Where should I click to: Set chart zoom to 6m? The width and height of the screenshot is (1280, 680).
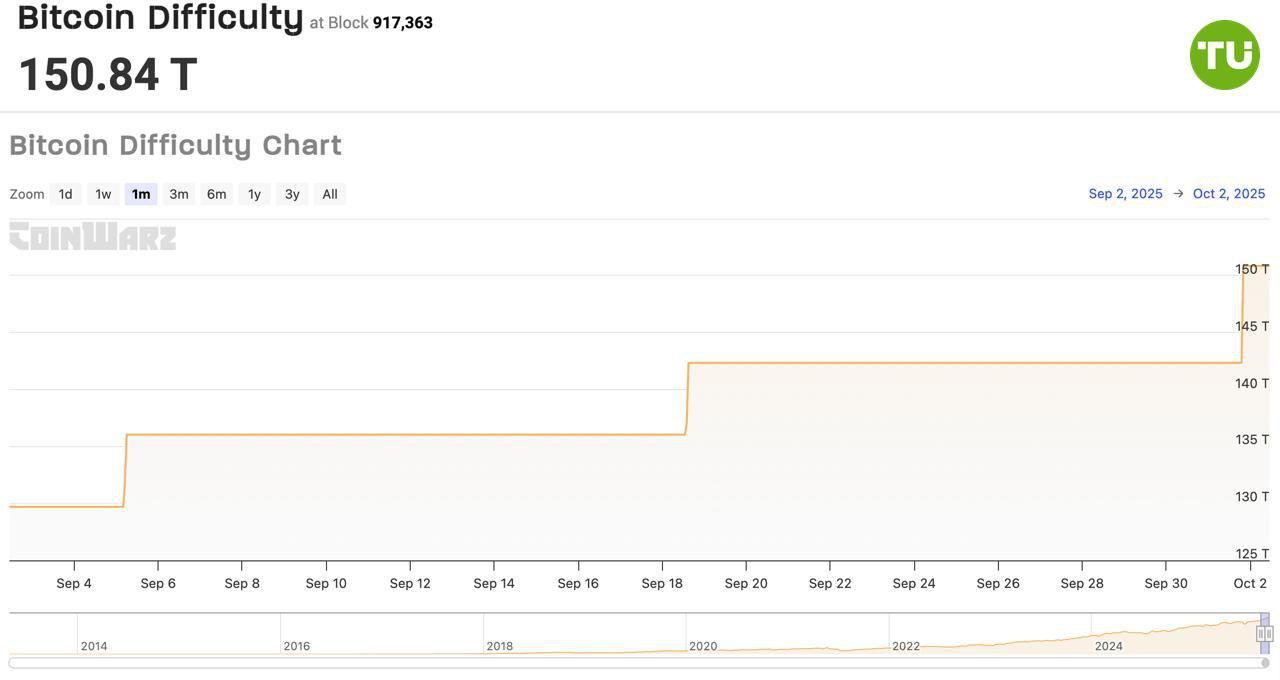tap(217, 194)
